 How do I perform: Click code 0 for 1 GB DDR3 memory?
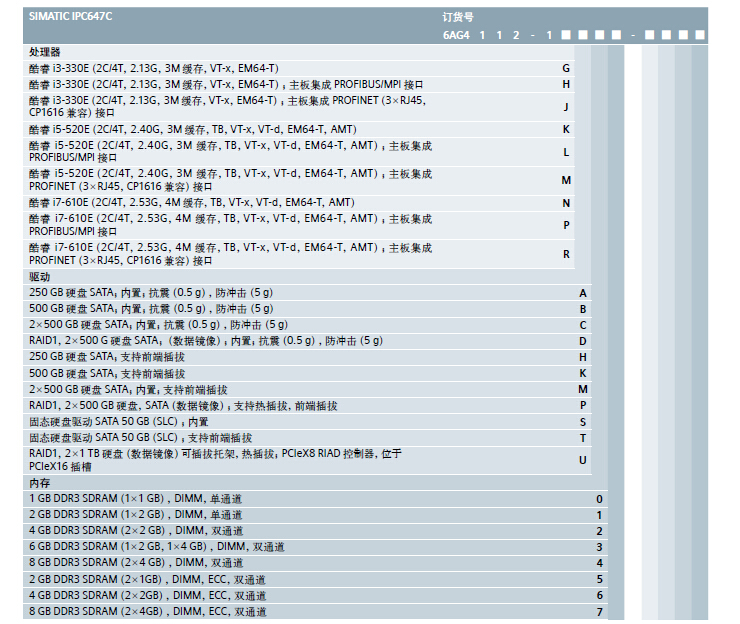point(600,499)
